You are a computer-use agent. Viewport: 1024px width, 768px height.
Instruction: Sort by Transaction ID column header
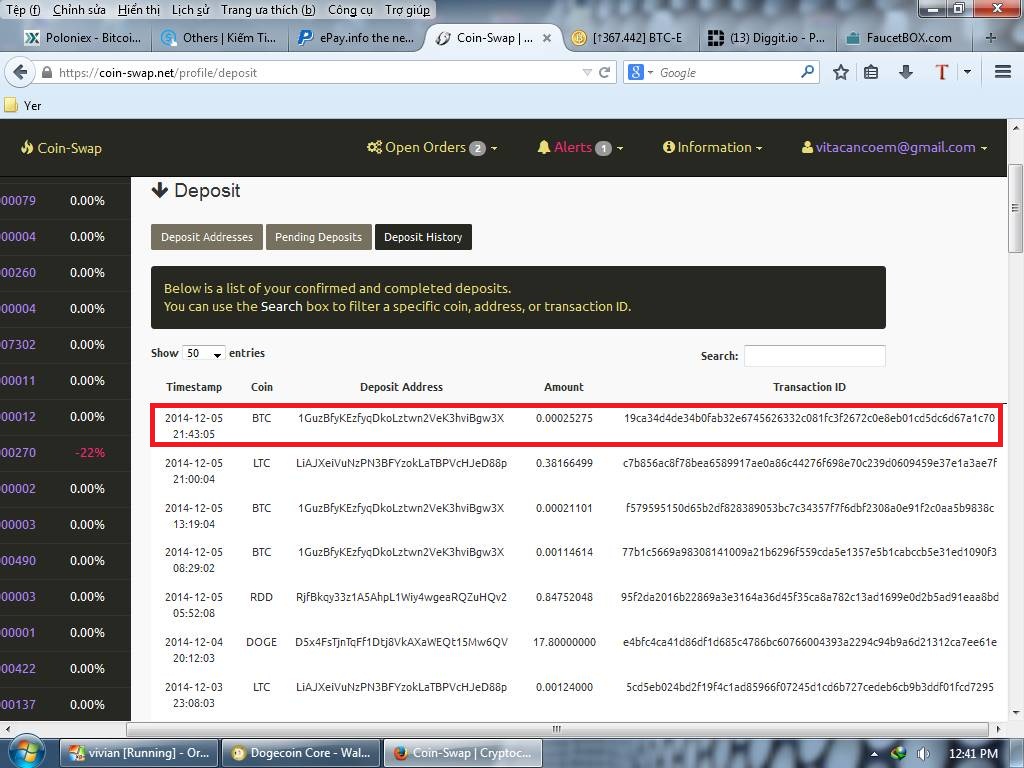point(809,387)
